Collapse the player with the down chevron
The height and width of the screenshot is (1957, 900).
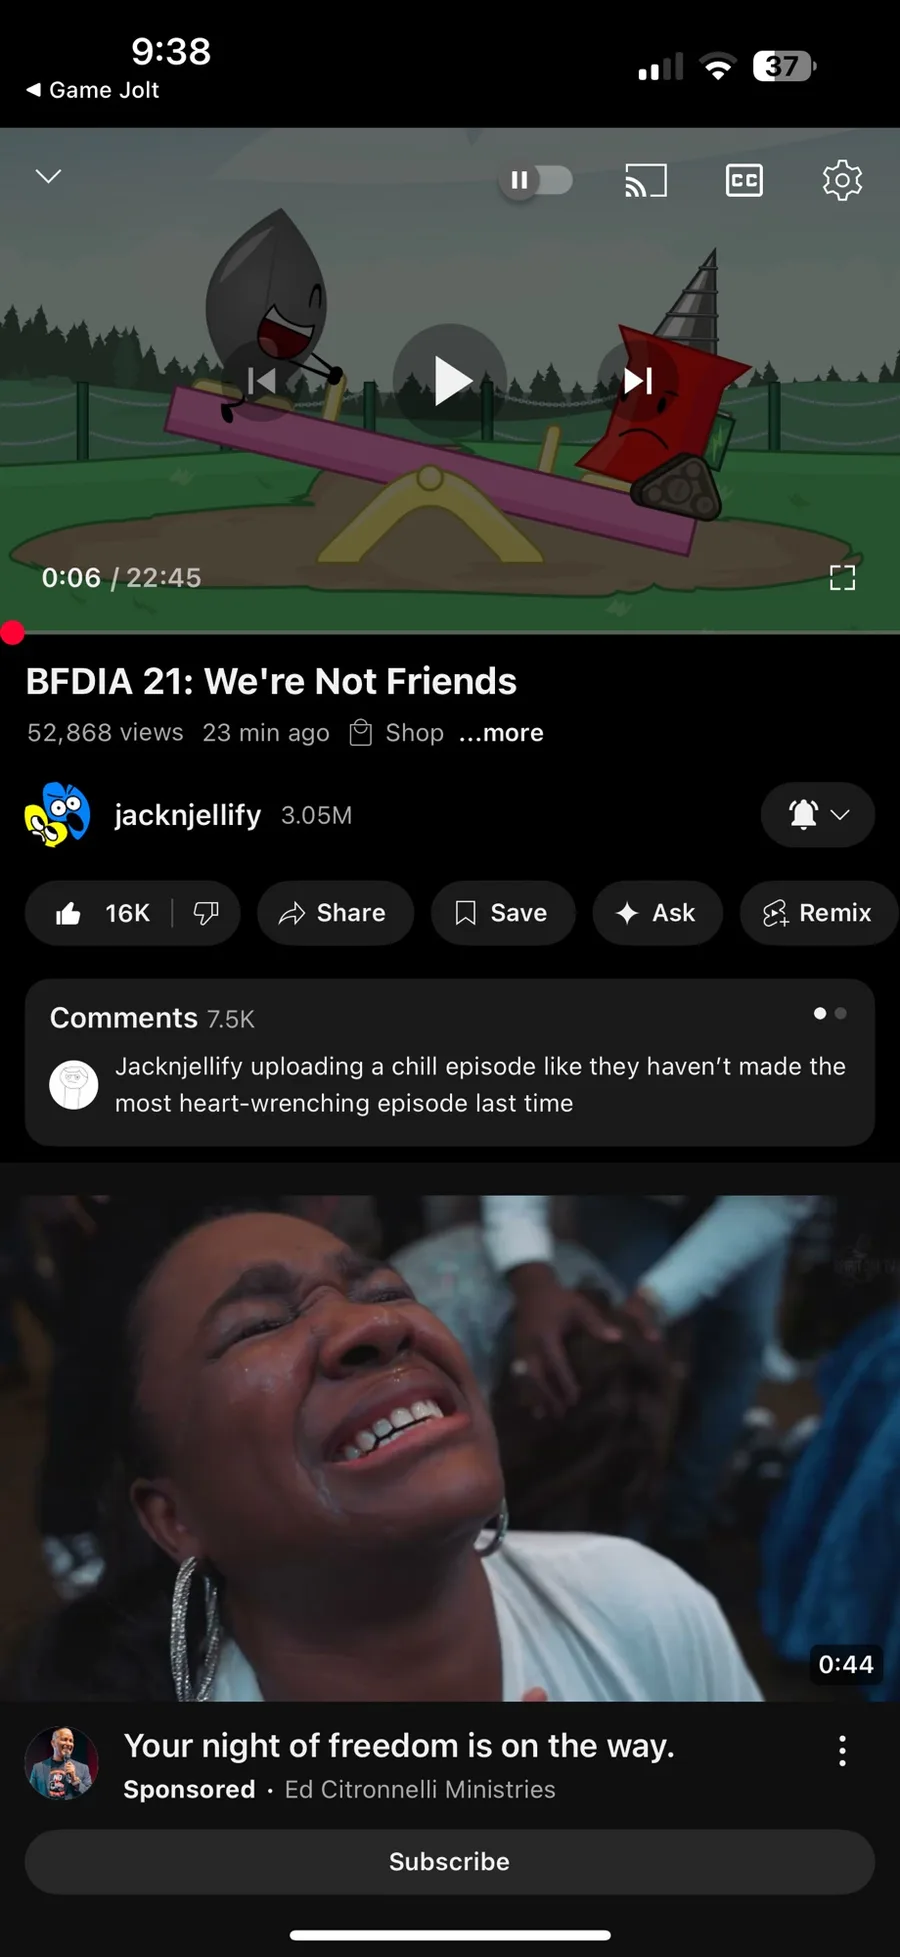click(48, 176)
